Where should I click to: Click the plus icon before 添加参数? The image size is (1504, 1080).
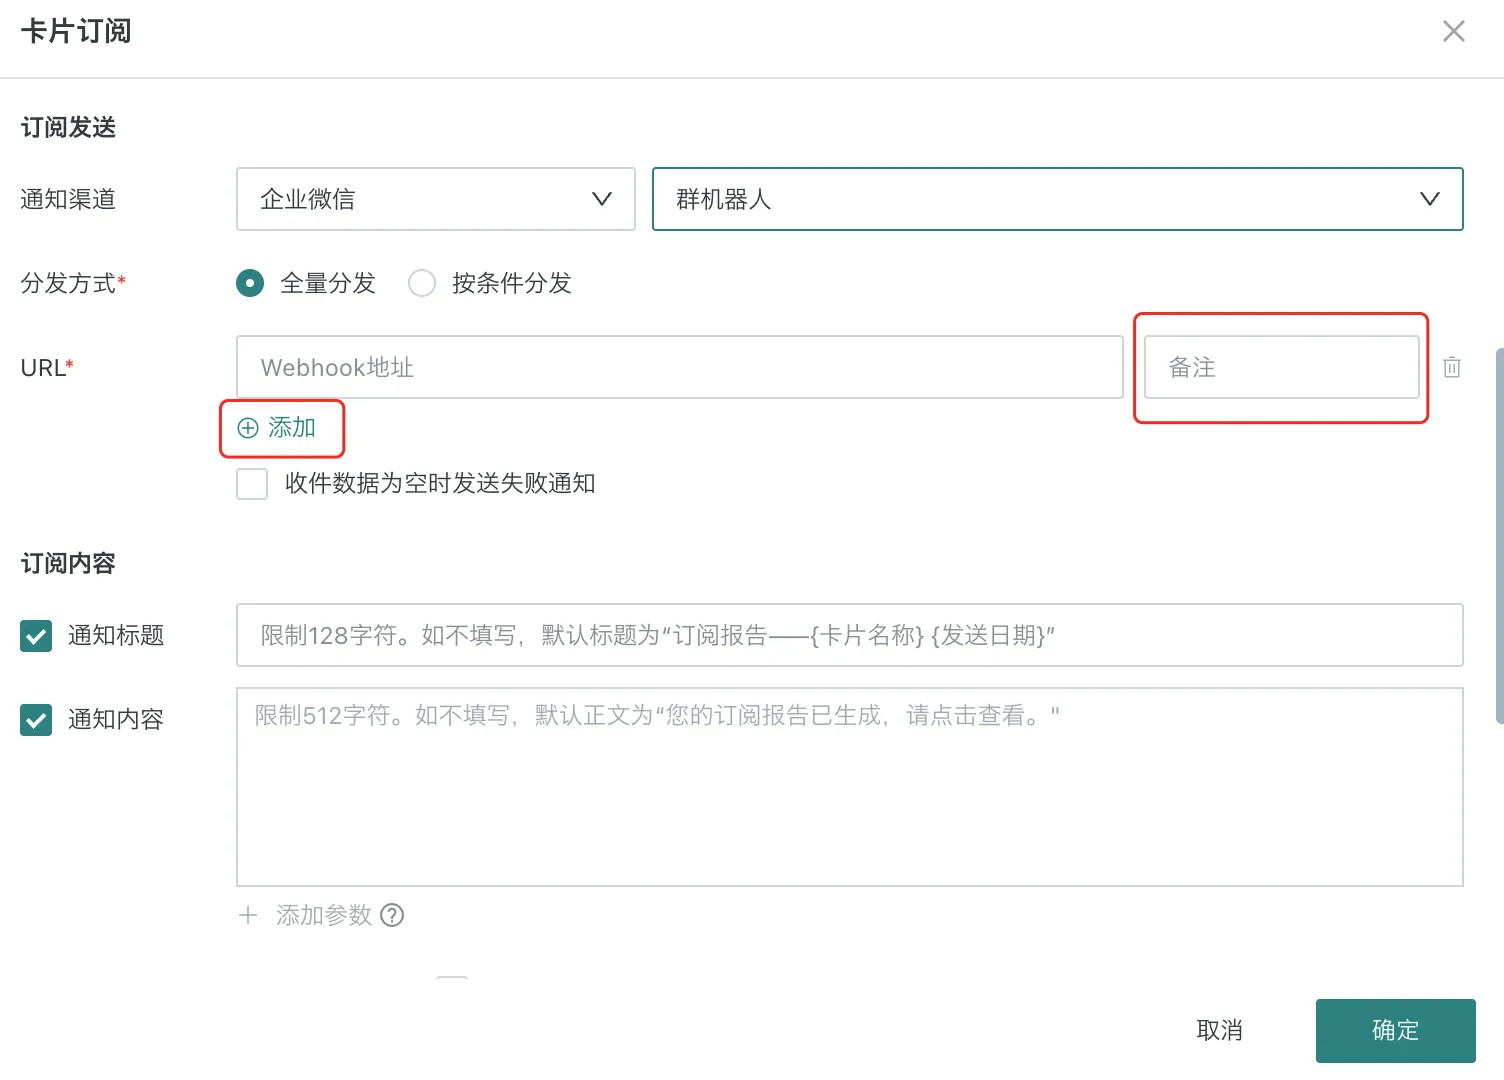[x=248, y=915]
